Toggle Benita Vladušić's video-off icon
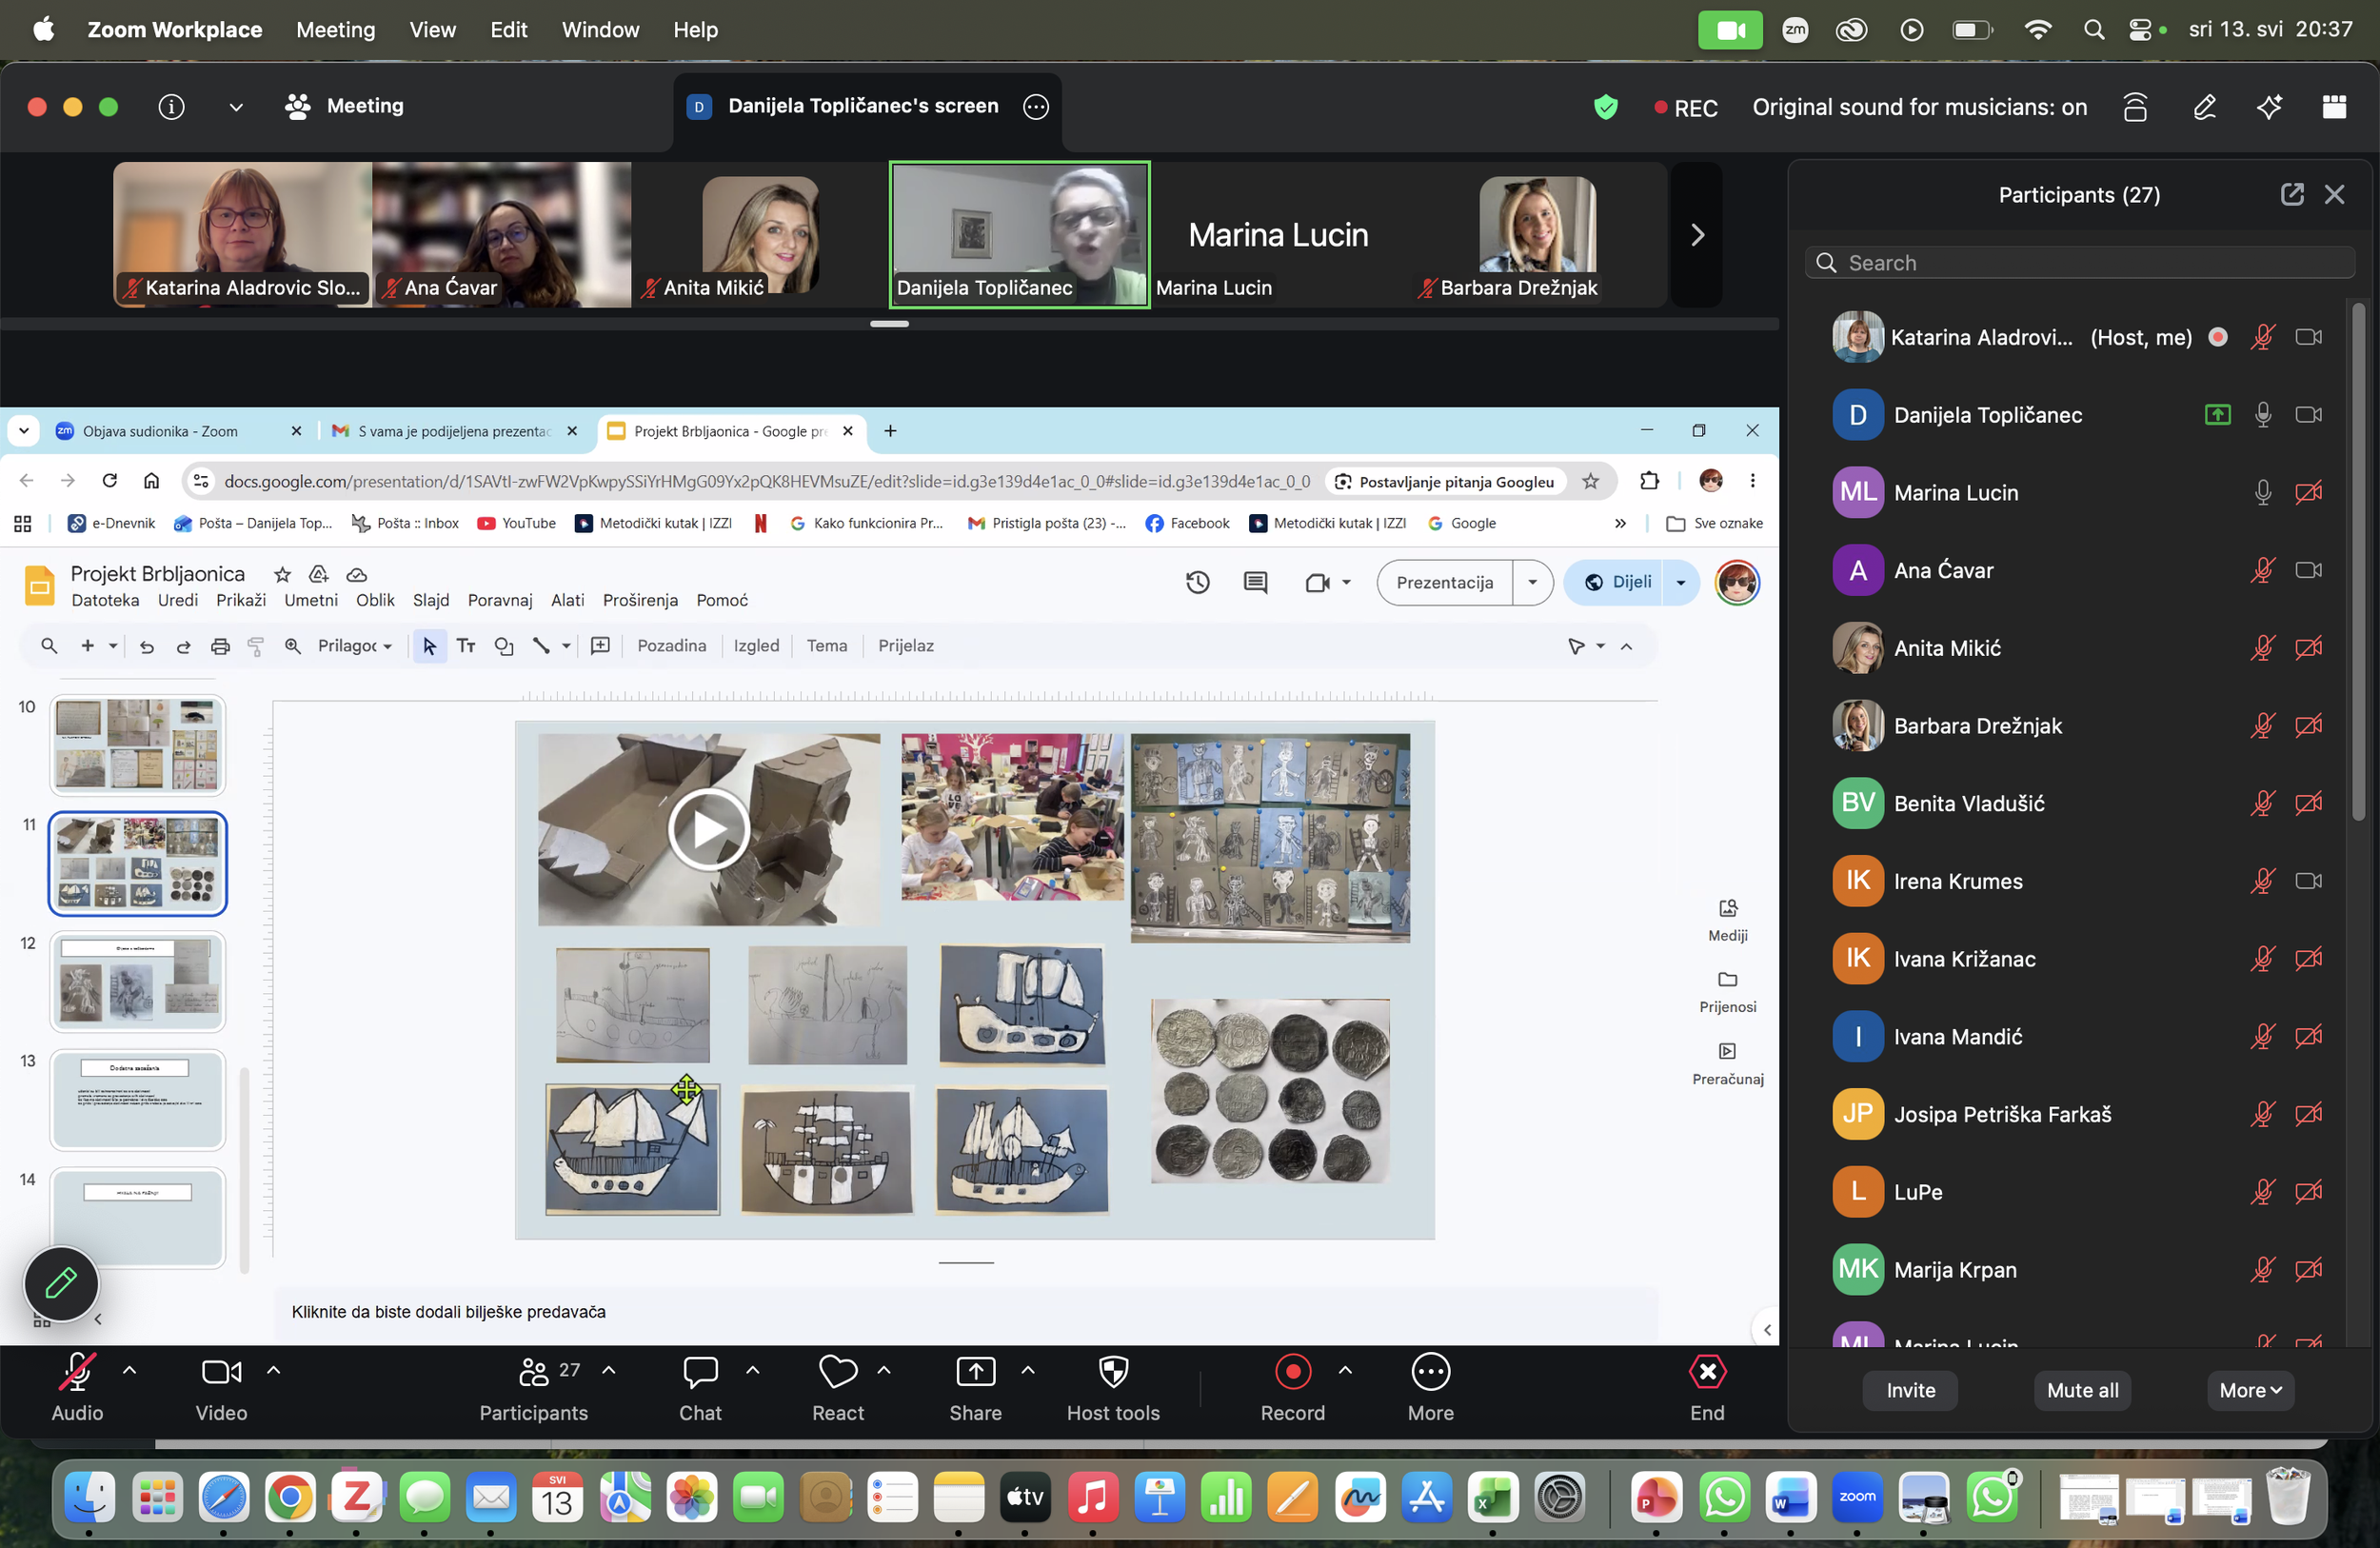Image resolution: width=2380 pixels, height=1548 pixels. click(x=2308, y=803)
